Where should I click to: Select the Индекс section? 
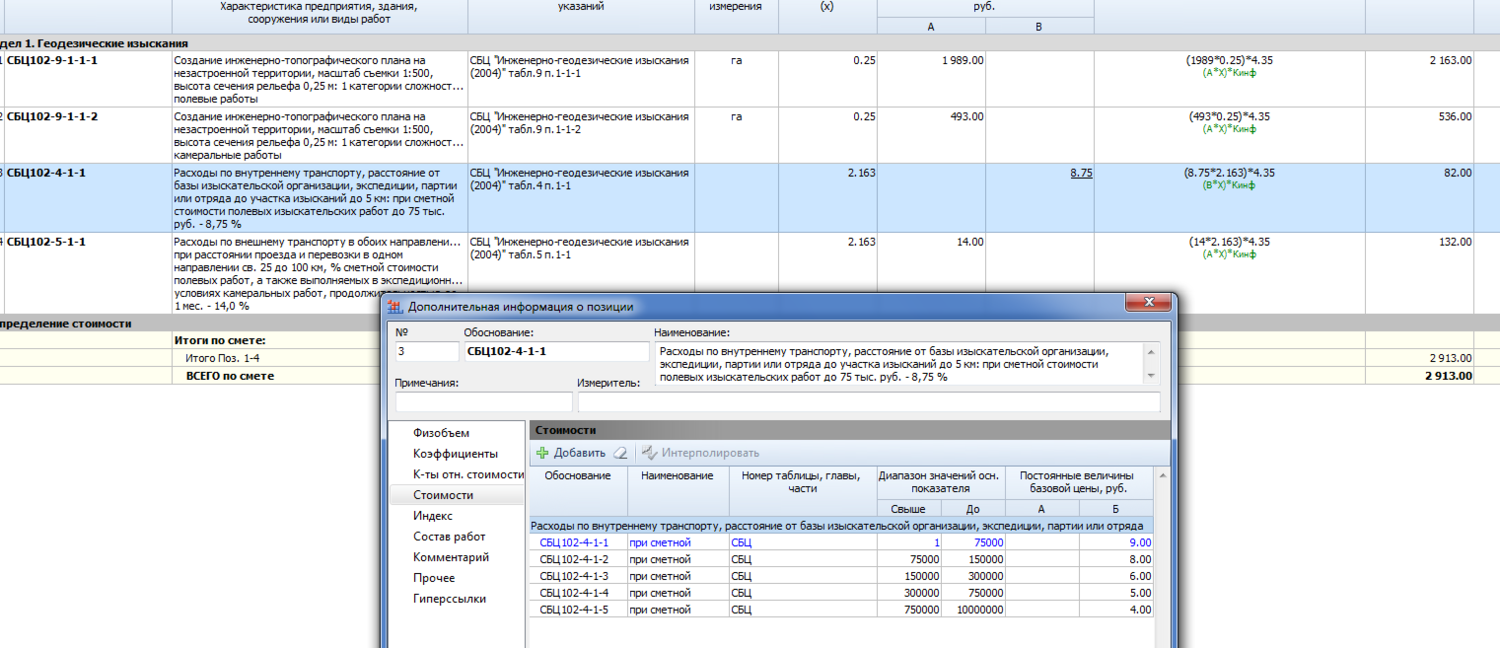point(432,516)
